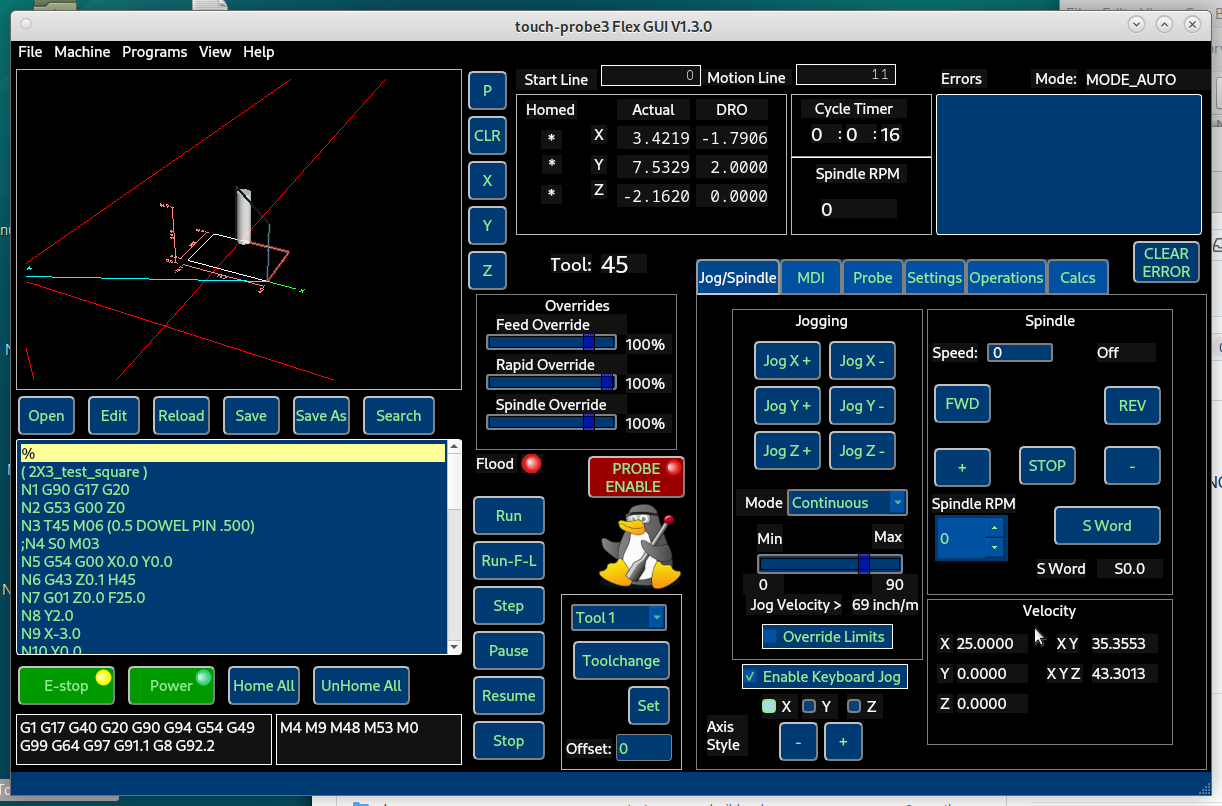
Task: Click the tool Offset input field
Action: [643, 748]
